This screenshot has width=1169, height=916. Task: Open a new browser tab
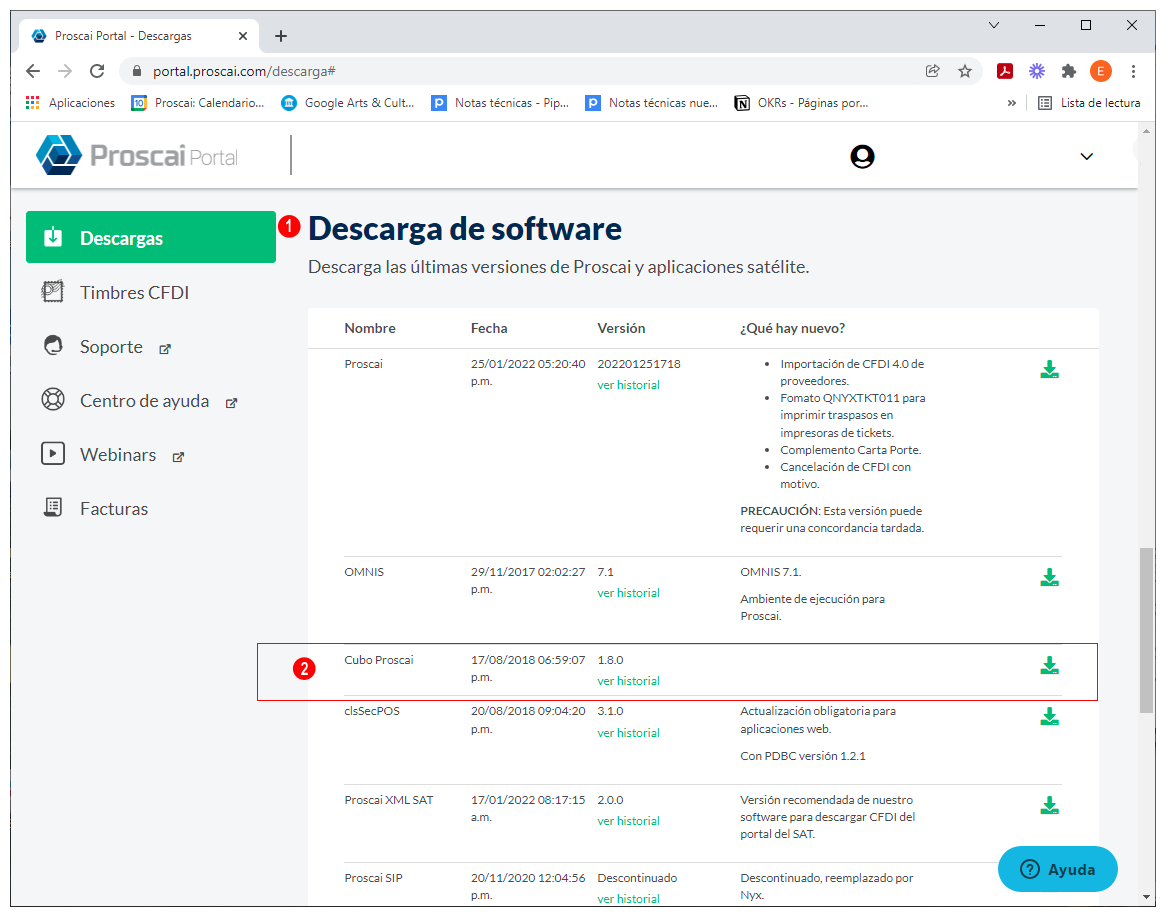[x=281, y=36]
